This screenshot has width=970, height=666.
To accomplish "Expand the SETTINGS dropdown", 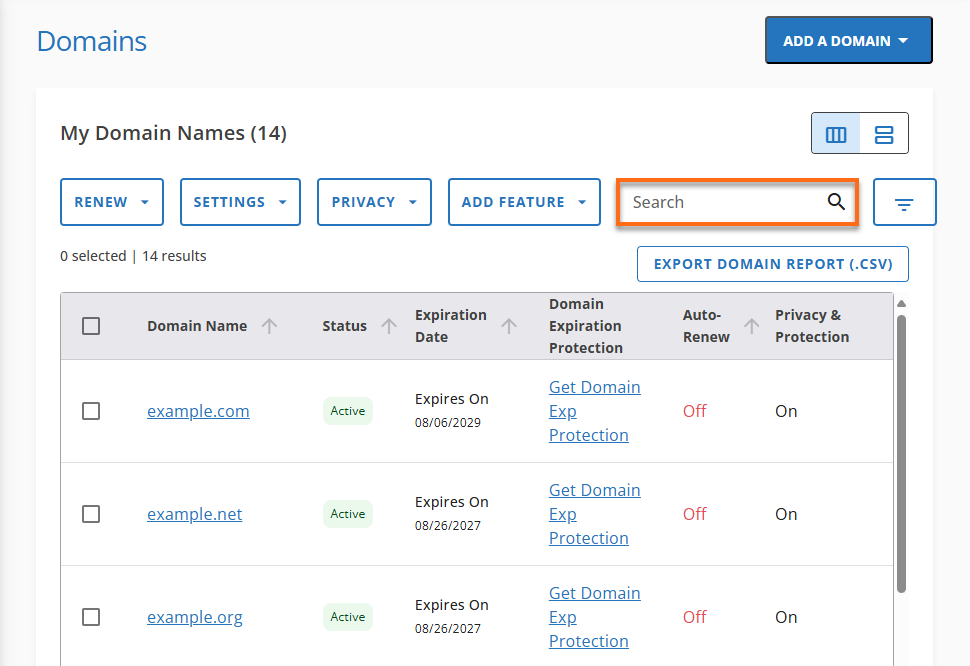I will click(x=240, y=202).
